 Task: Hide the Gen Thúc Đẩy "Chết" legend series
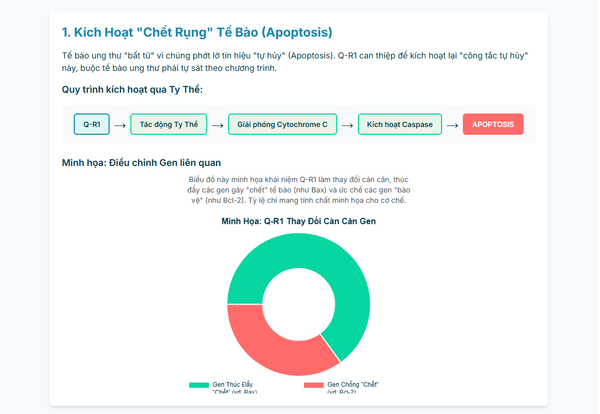tap(235, 385)
